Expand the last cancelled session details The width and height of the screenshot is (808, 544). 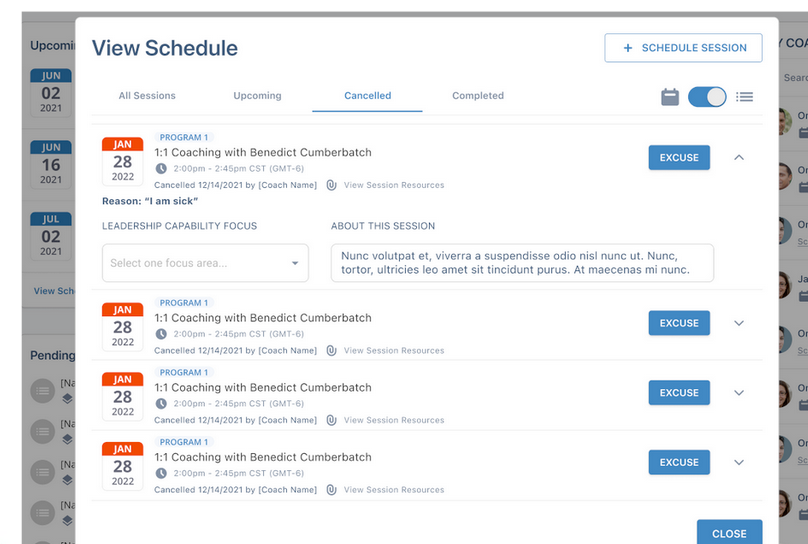pyautogui.click(x=739, y=462)
